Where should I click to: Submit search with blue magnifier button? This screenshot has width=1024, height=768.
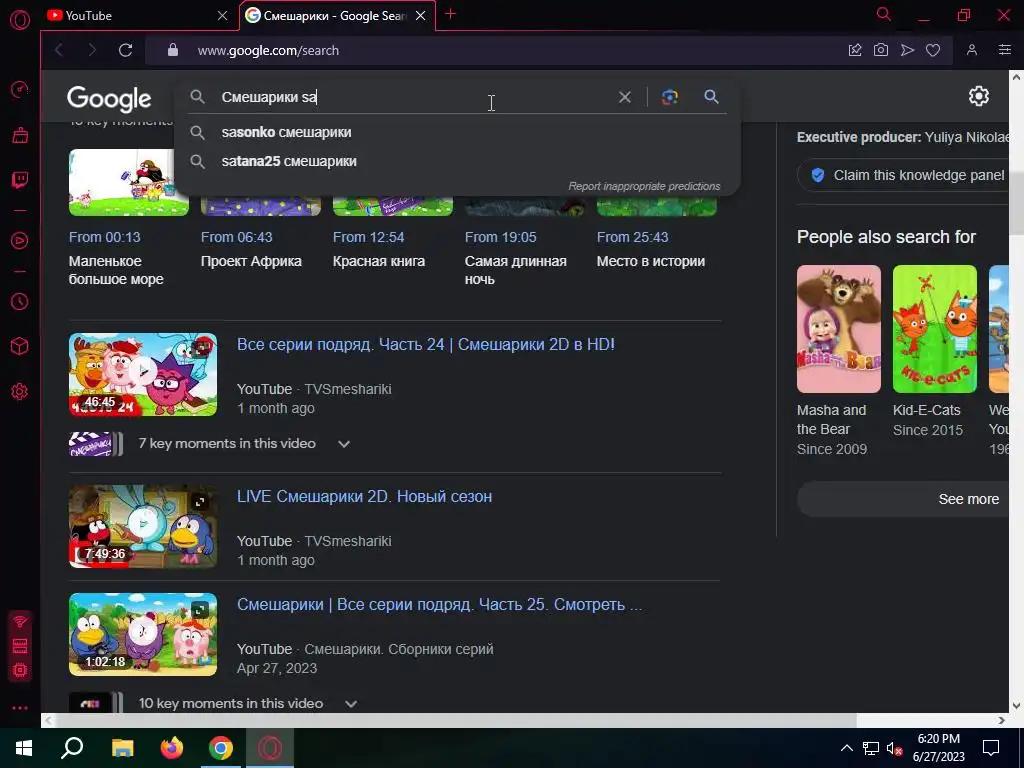(x=711, y=97)
